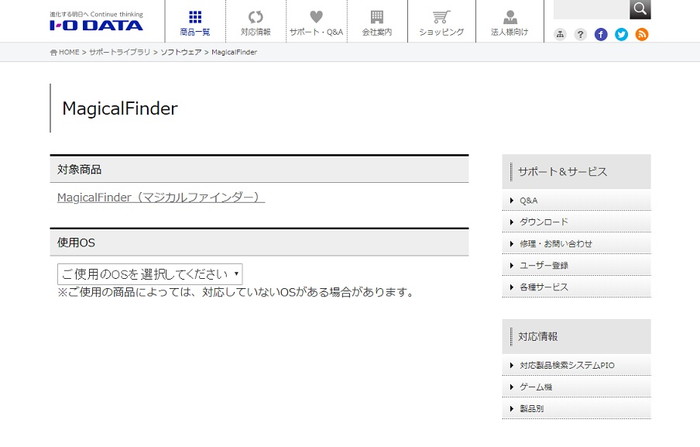Viewport: 700px width, 447px height.
Task: Open the 法人様向け menu item
Action: (x=509, y=22)
